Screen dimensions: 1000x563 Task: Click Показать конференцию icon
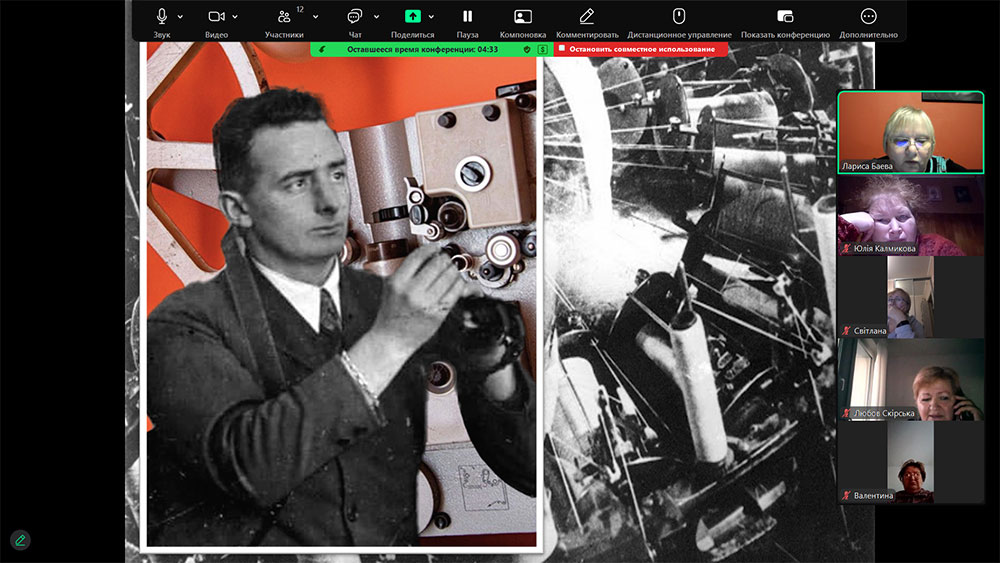[x=785, y=17]
